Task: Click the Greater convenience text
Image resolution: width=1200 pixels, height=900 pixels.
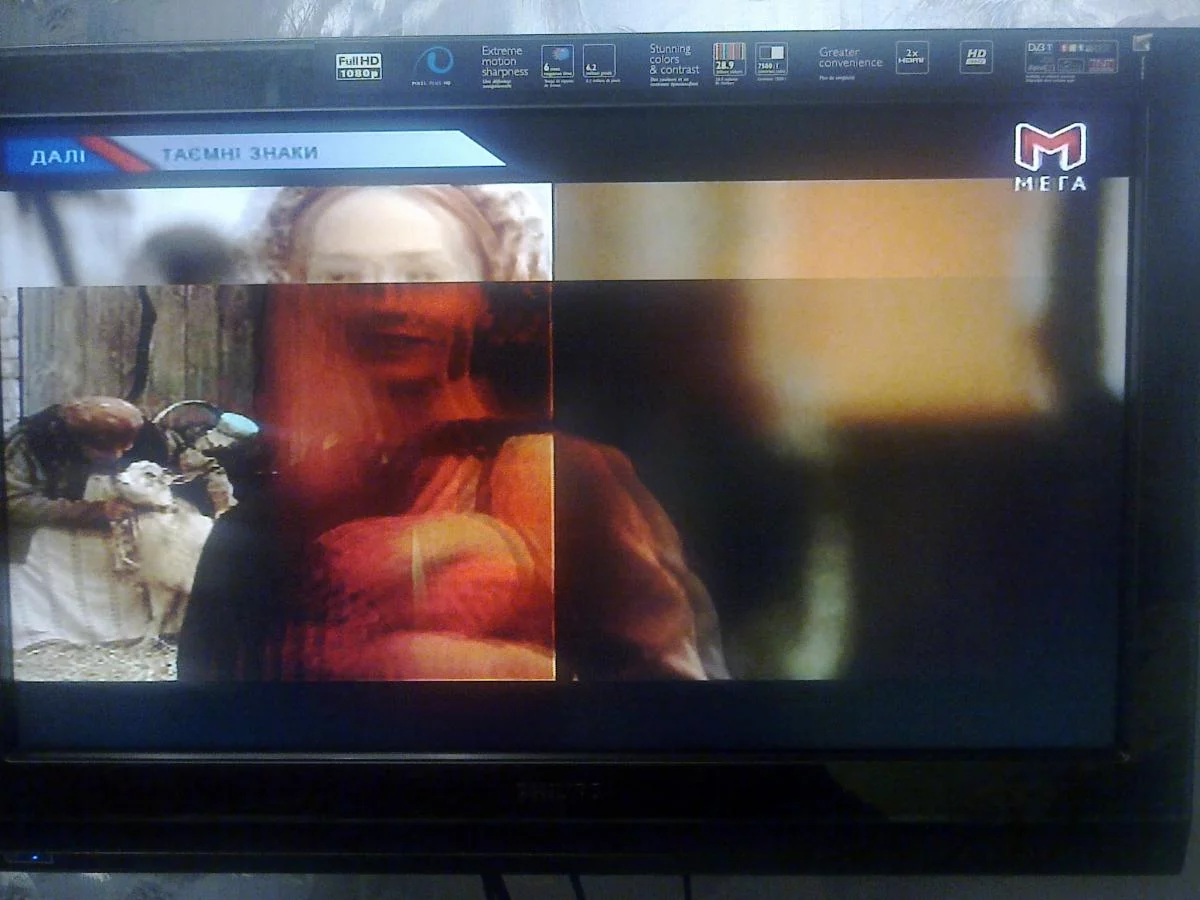Action: 851,57
